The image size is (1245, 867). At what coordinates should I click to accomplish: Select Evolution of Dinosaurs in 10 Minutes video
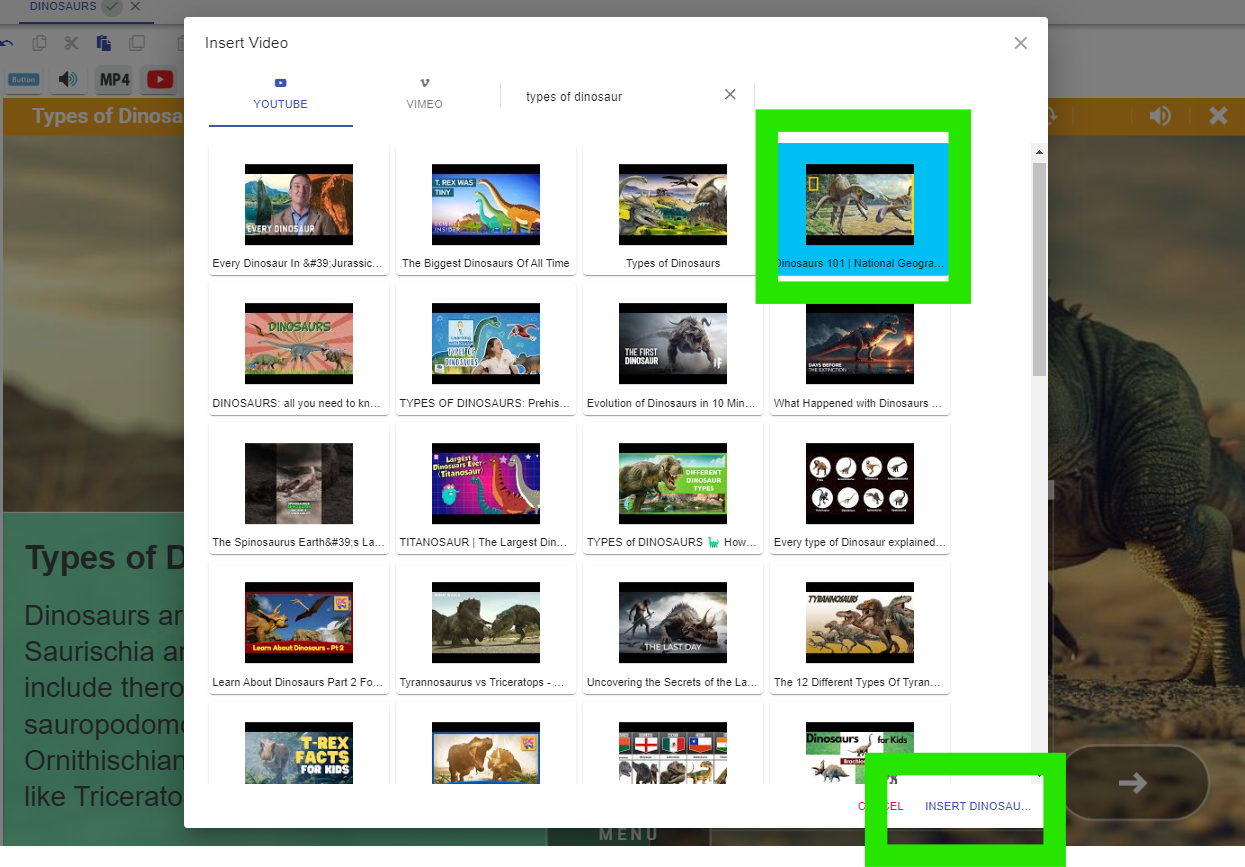[673, 348]
